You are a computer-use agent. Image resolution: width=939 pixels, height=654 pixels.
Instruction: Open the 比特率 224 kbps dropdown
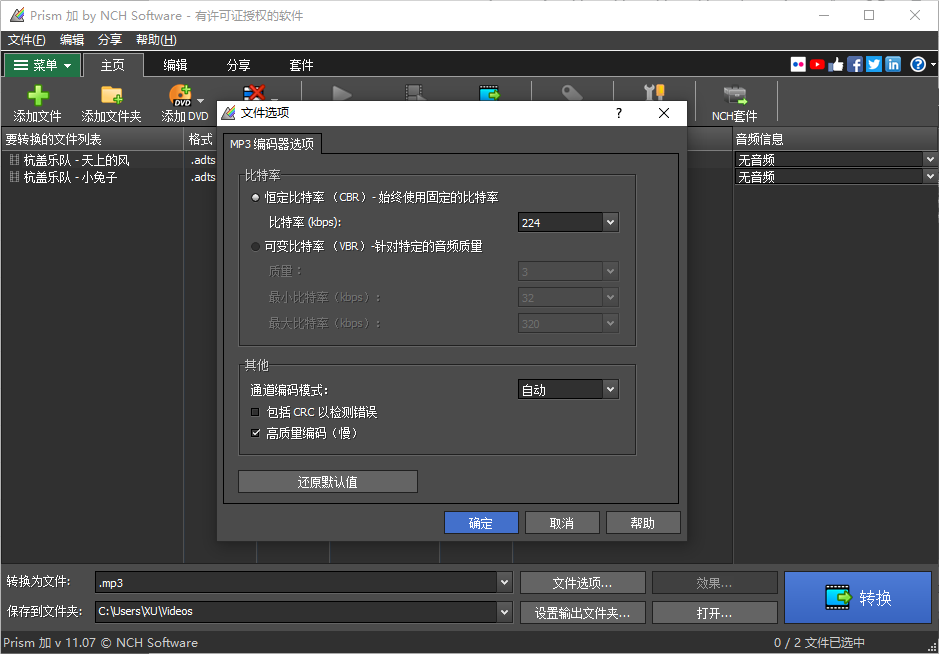pos(608,222)
